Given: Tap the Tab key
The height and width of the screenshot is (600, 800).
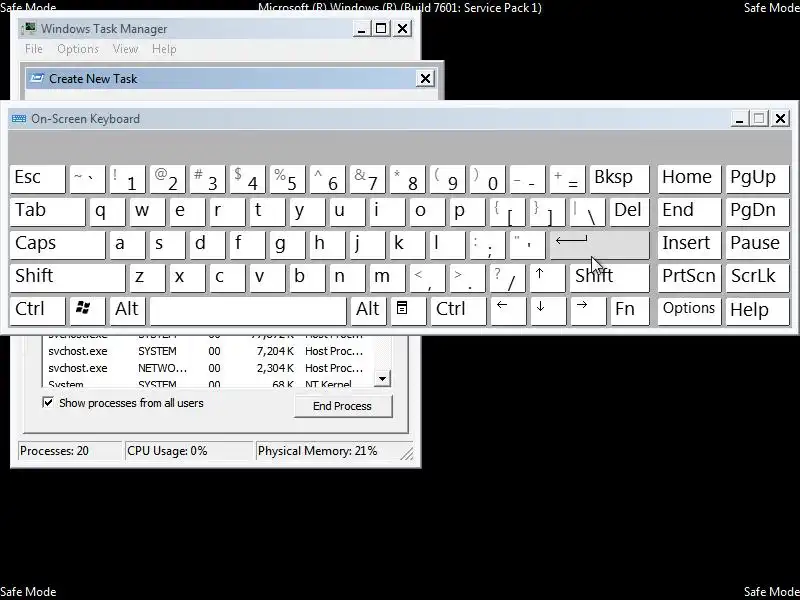Looking at the screenshot, I should pos(47,212).
